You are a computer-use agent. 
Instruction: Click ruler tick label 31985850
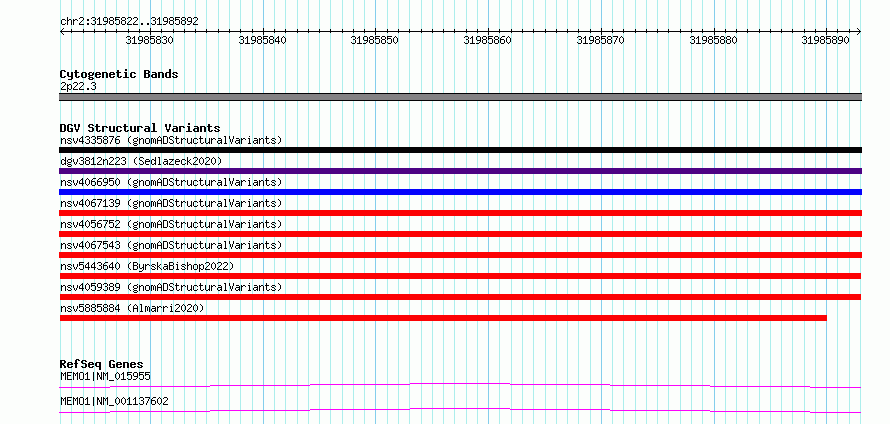(375, 40)
